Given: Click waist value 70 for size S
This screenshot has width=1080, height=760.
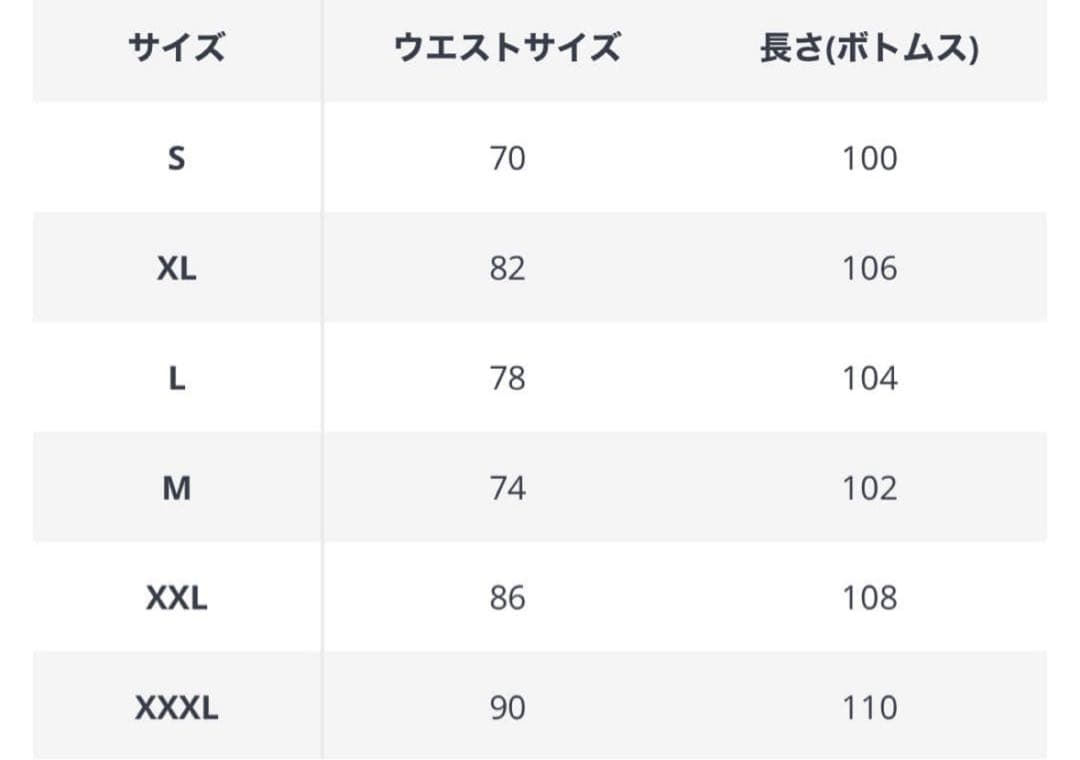Looking at the screenshot, I should coord(508,158).
